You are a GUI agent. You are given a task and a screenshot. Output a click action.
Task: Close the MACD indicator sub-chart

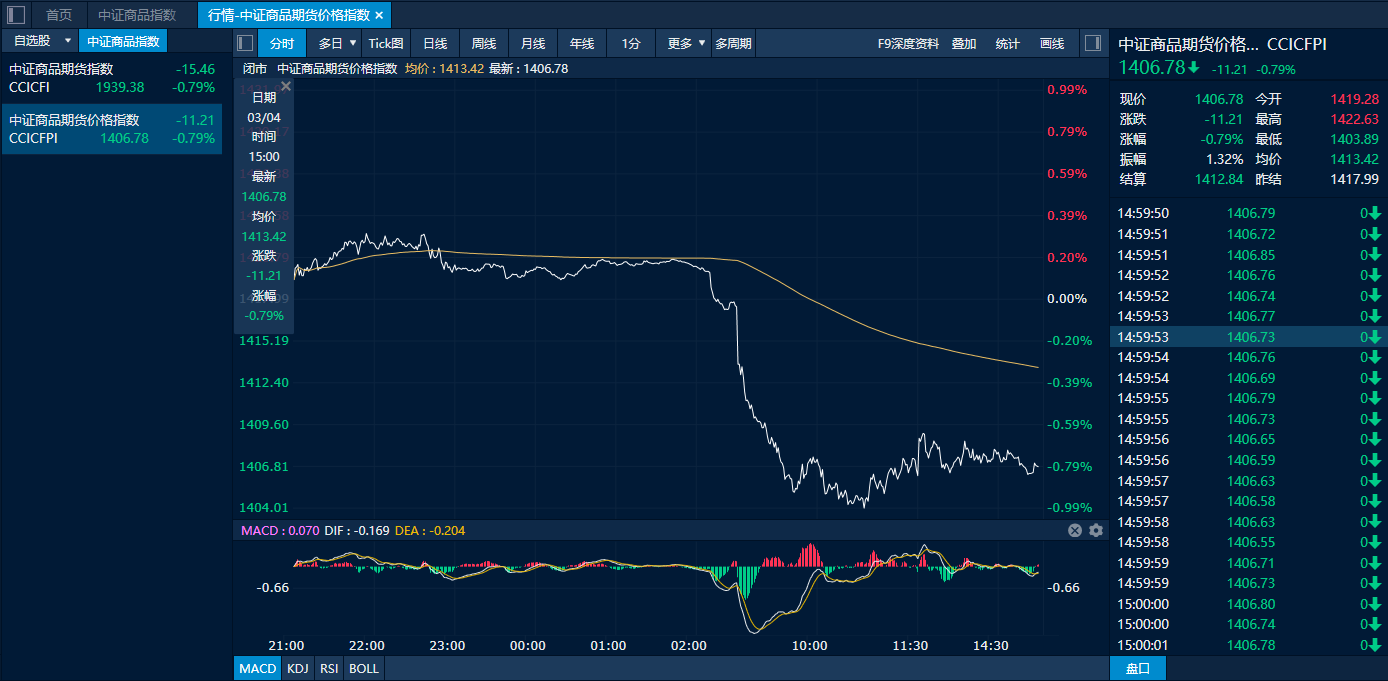coord(1075,530)
